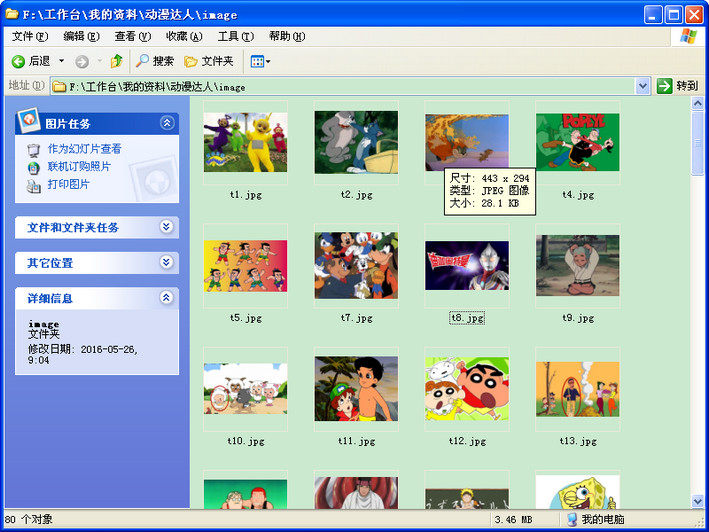Click the Windows flag logo
The width and height of the screenshot is (709, 532).
[688, 36]
